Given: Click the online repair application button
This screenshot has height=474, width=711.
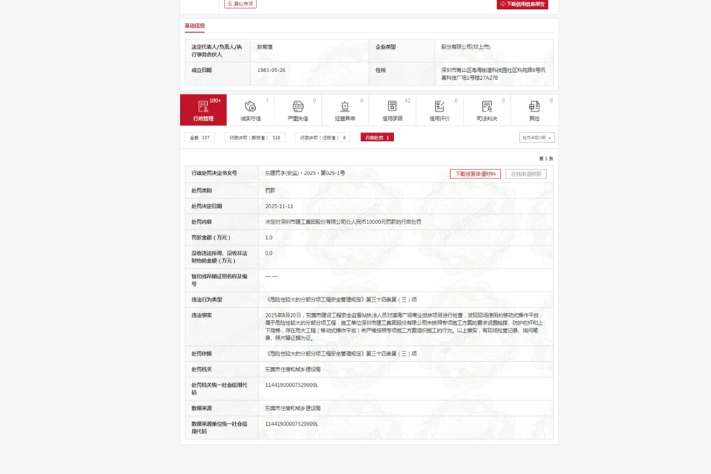Looking at the screenshot, I should [x=526, y=174].
